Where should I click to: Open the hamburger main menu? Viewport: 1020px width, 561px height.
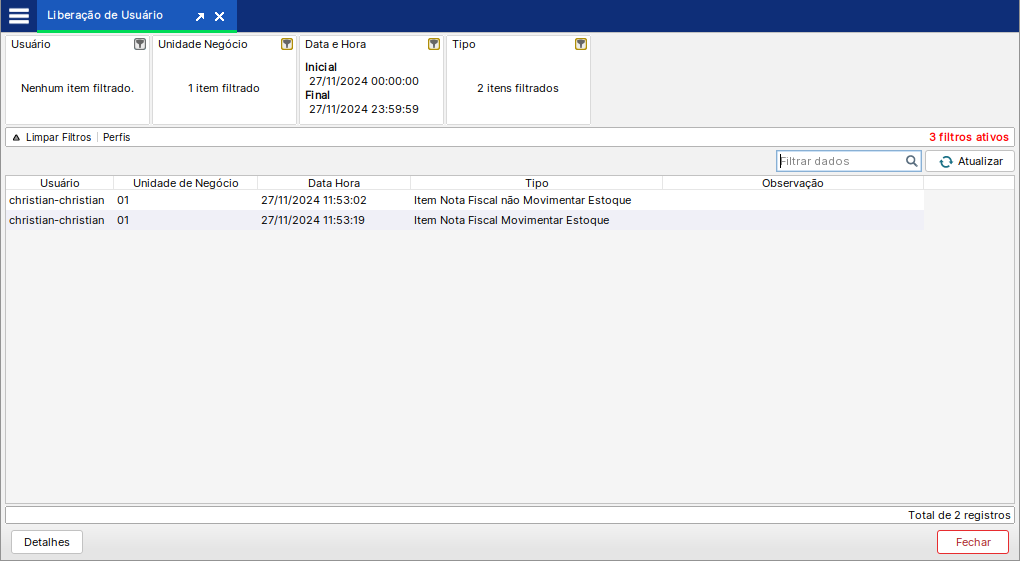click(18, 16)
